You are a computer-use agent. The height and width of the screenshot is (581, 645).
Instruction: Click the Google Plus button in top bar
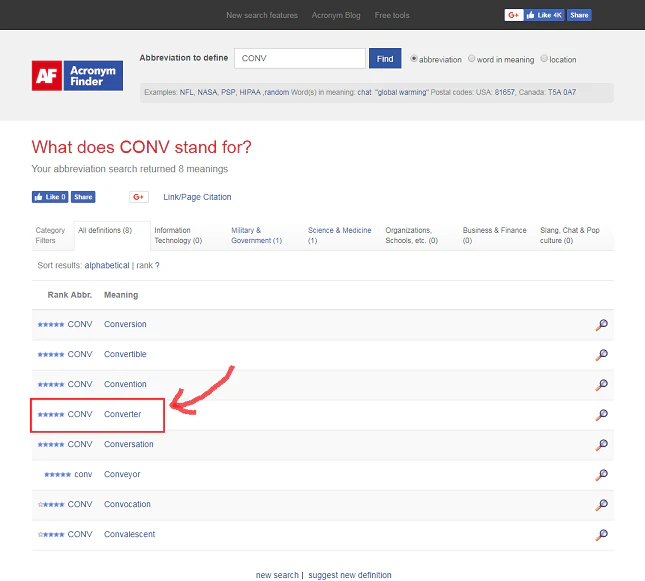click(x=513, y=15)
